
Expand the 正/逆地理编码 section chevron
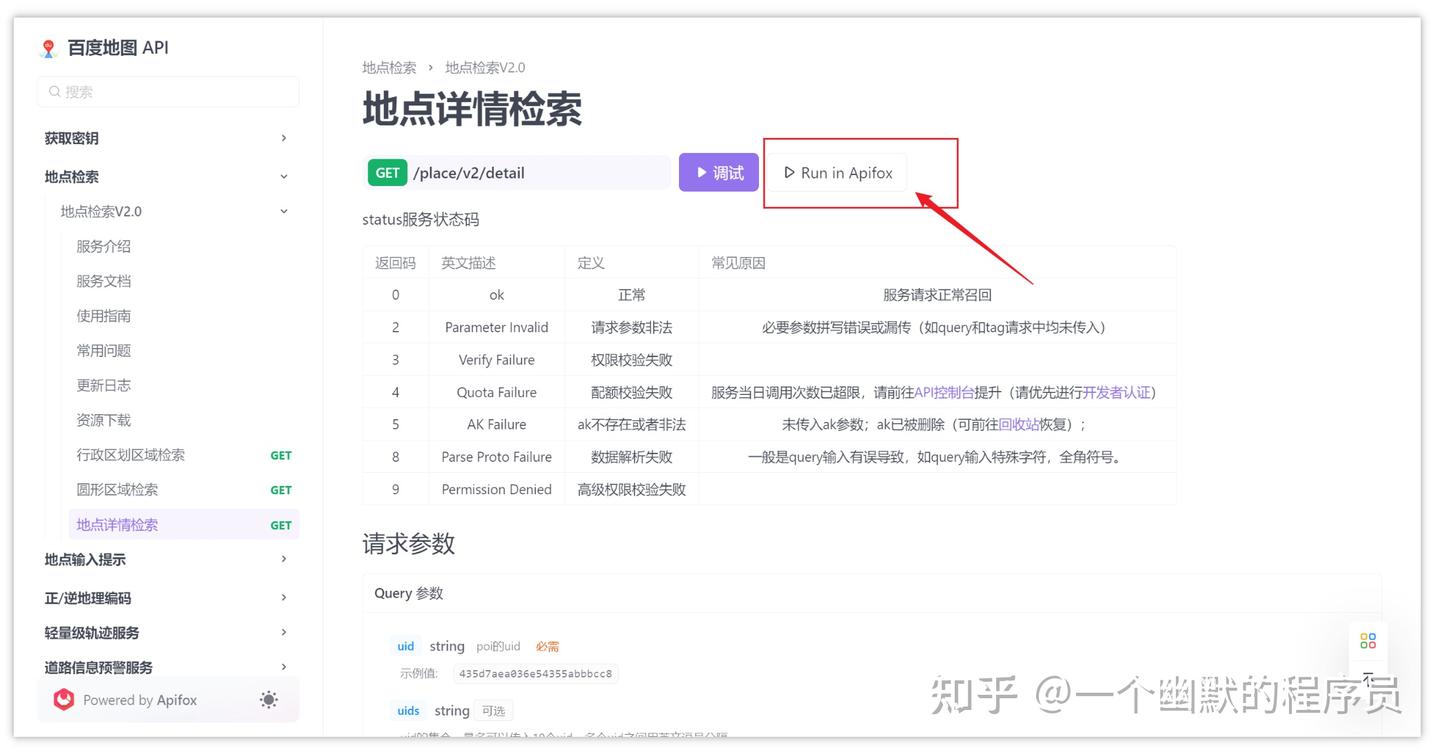coord(284,598)
